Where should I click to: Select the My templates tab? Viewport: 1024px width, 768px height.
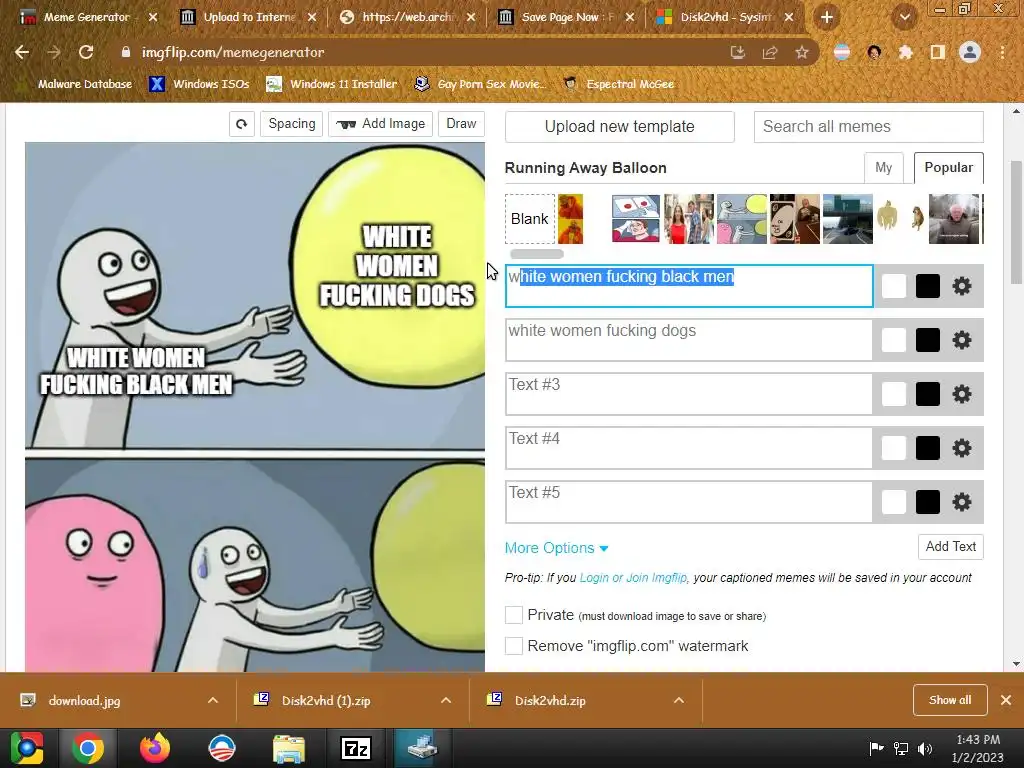pos(884,168)
